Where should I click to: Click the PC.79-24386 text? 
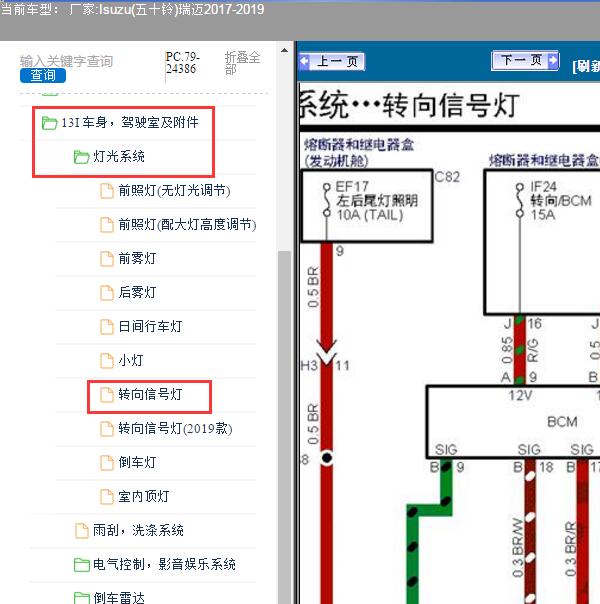pos(182,62)
